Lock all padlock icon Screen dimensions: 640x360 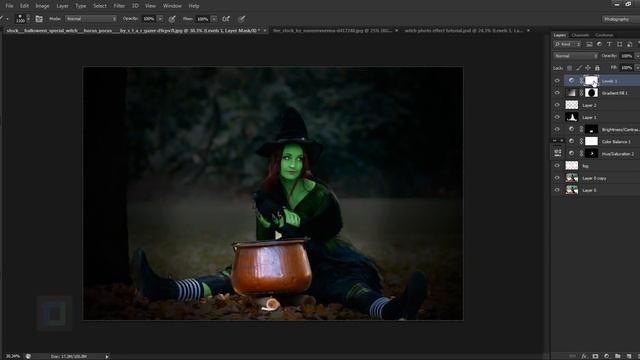(597, 68)
